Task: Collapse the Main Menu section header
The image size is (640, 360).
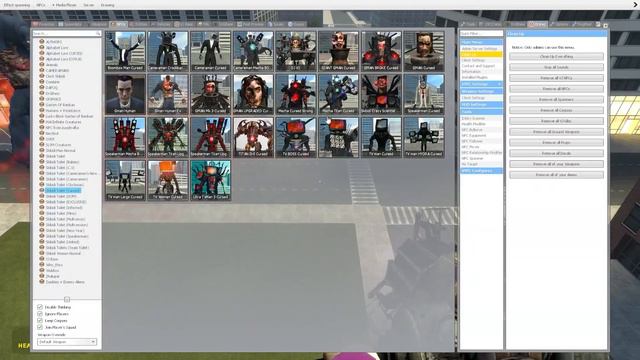Action: click(481, 42)
